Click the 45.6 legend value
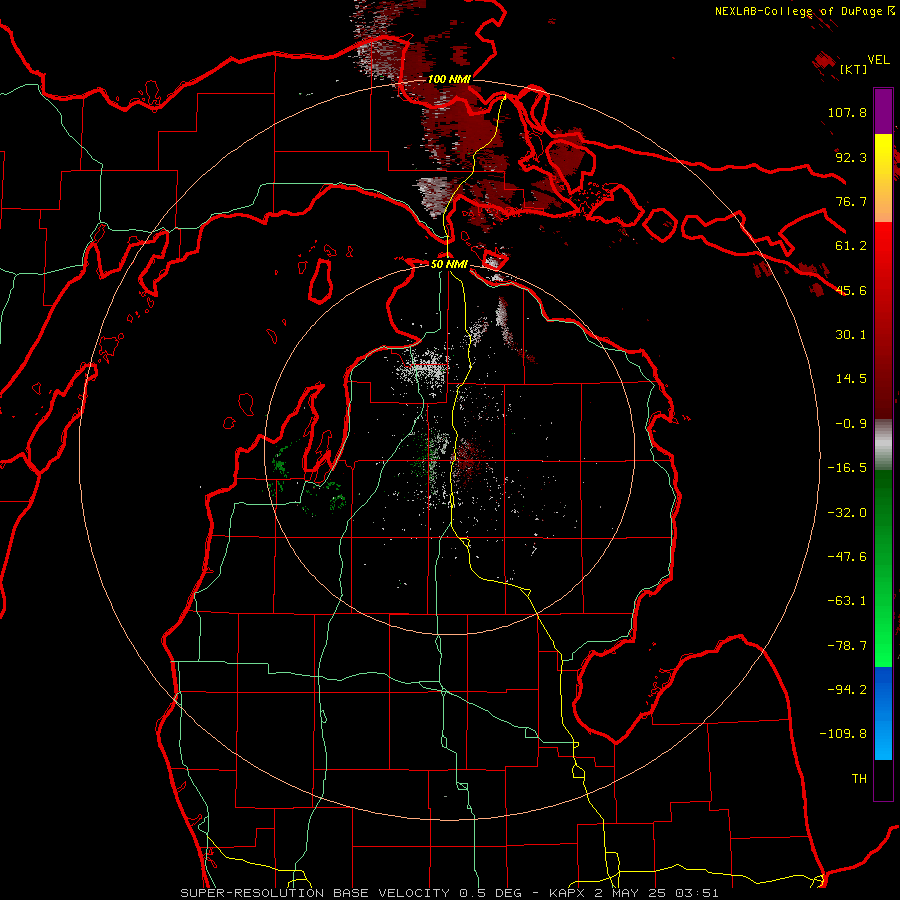The height and width of the screenshot is (900, 900). (851, 290)
